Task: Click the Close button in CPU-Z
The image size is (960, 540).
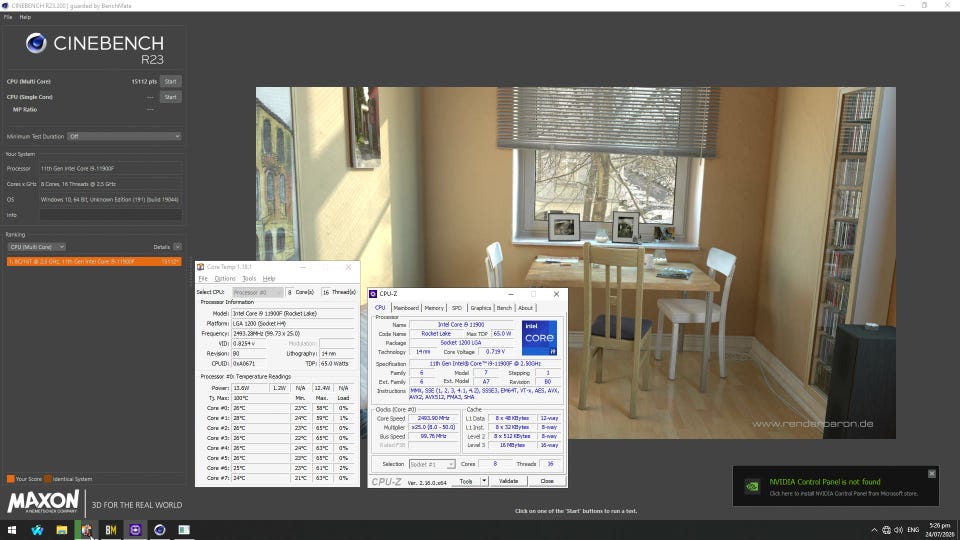Action: pyautogui.click(x=547, y=481)
